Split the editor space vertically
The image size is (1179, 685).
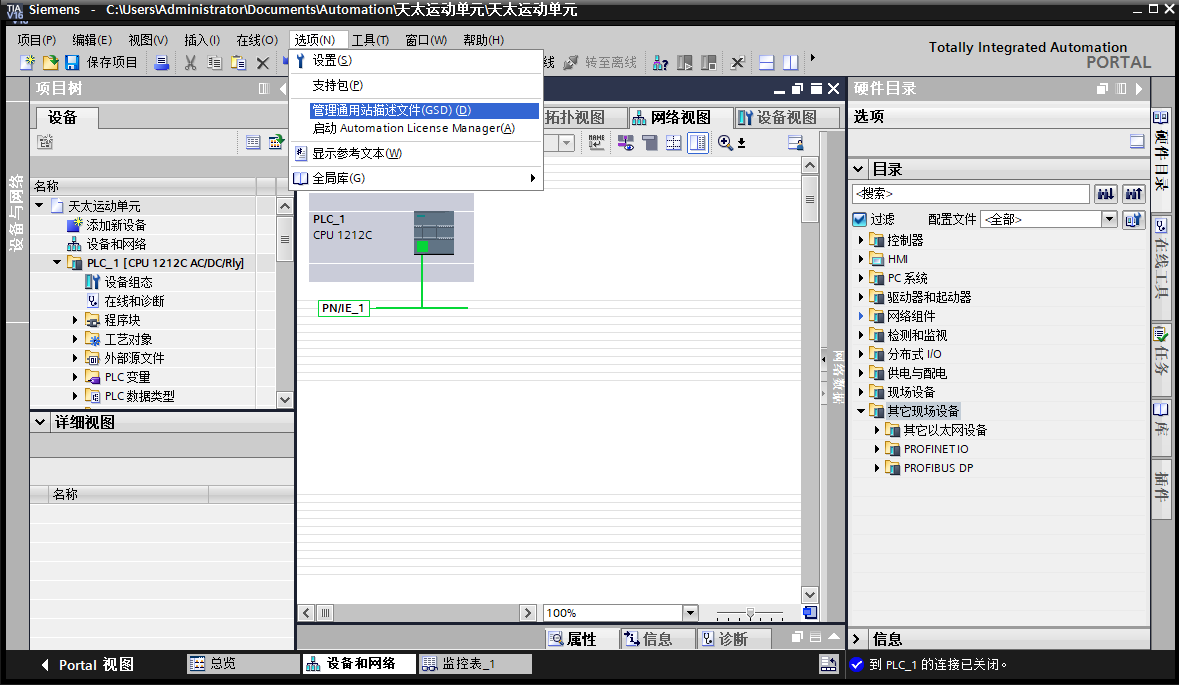coord(790,63)
